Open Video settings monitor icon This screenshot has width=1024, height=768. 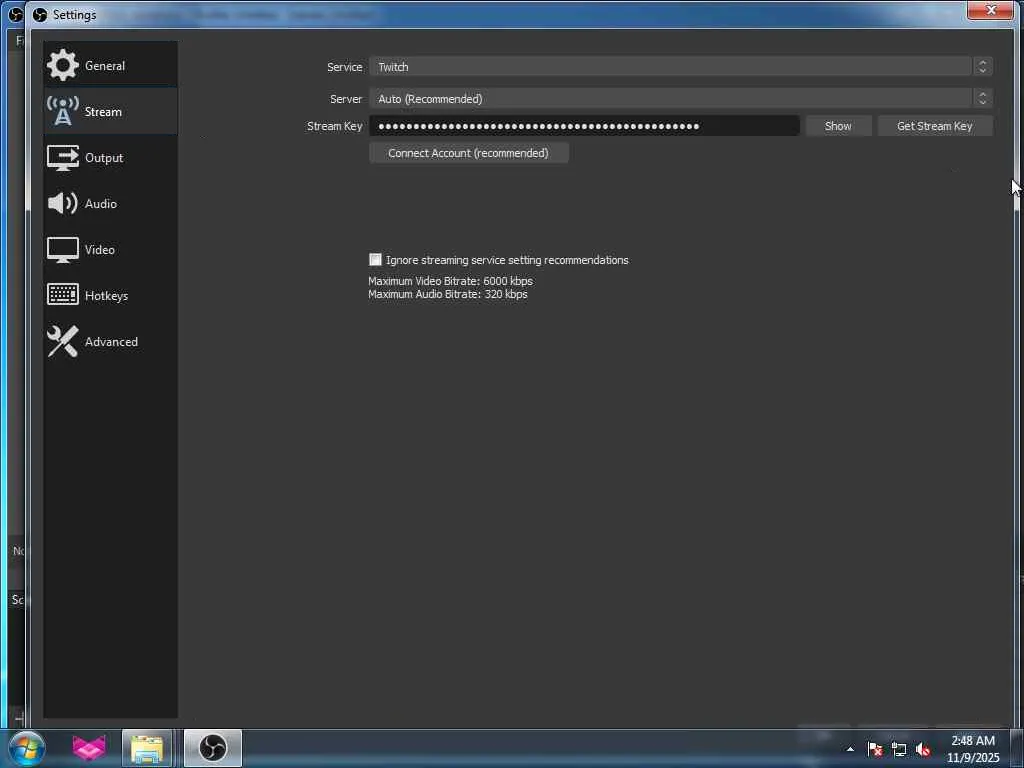coord(63,250)
